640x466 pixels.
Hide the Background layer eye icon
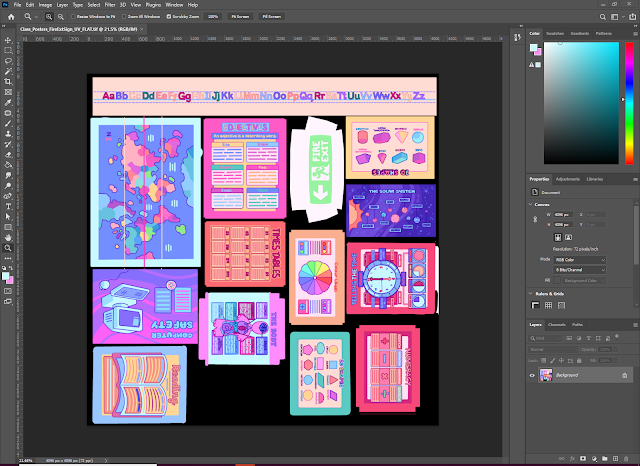(532, 375)
